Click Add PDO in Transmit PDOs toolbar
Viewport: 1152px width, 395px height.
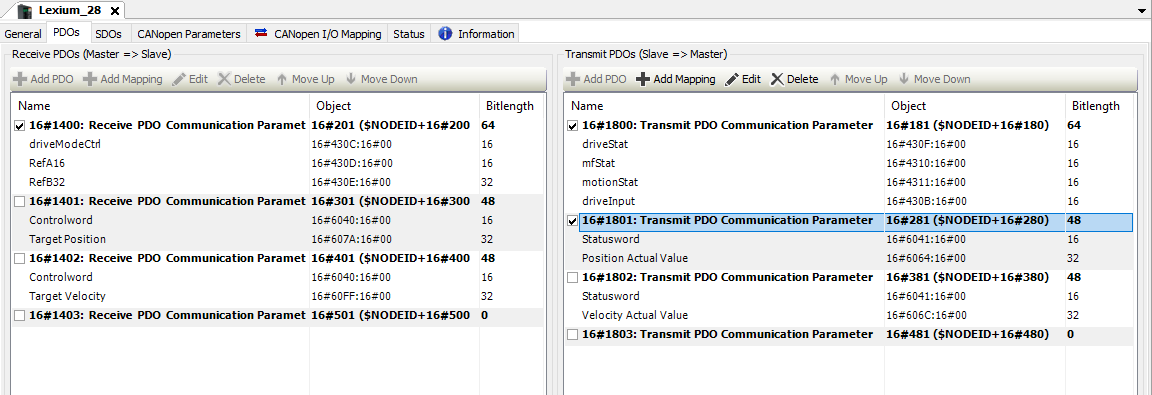(x=597, y=79)
